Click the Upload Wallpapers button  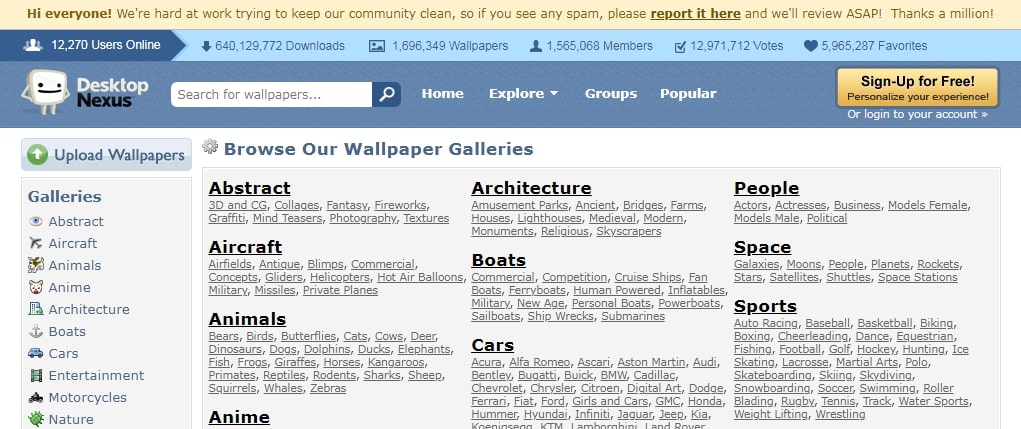(x=106, y=155)
